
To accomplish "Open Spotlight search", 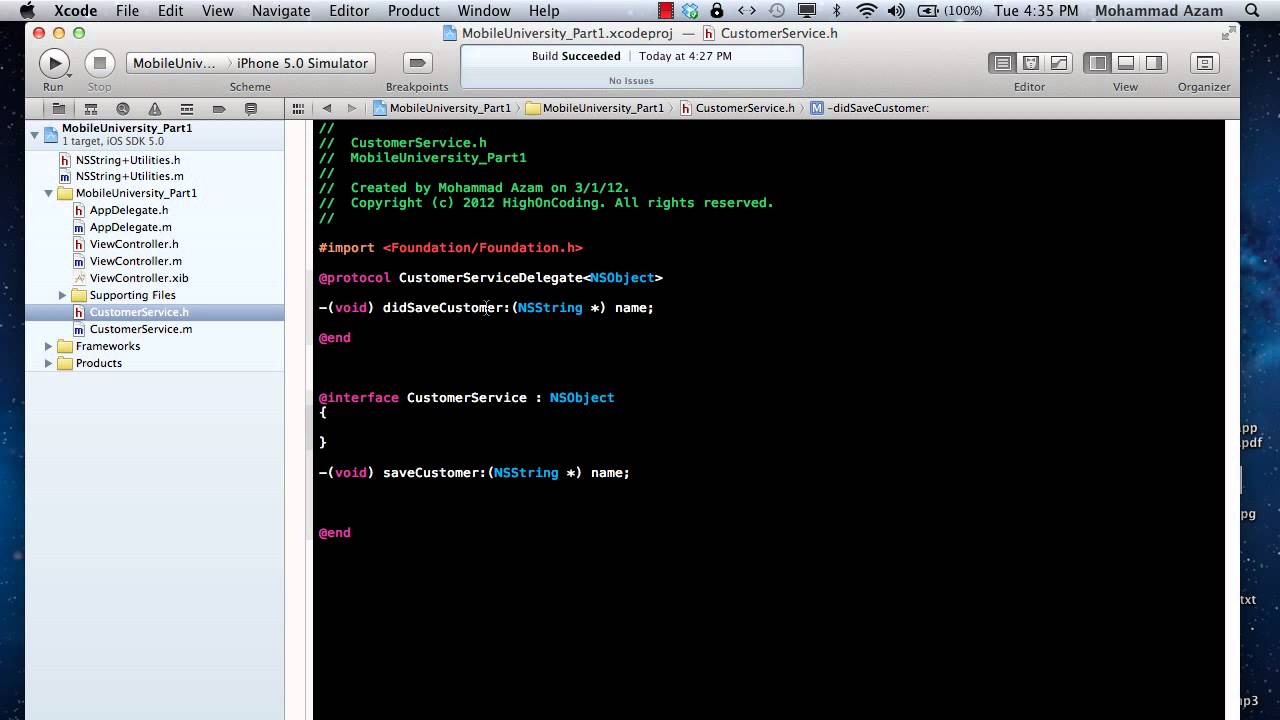I will pyautogui.click(x=1252, y=11).
